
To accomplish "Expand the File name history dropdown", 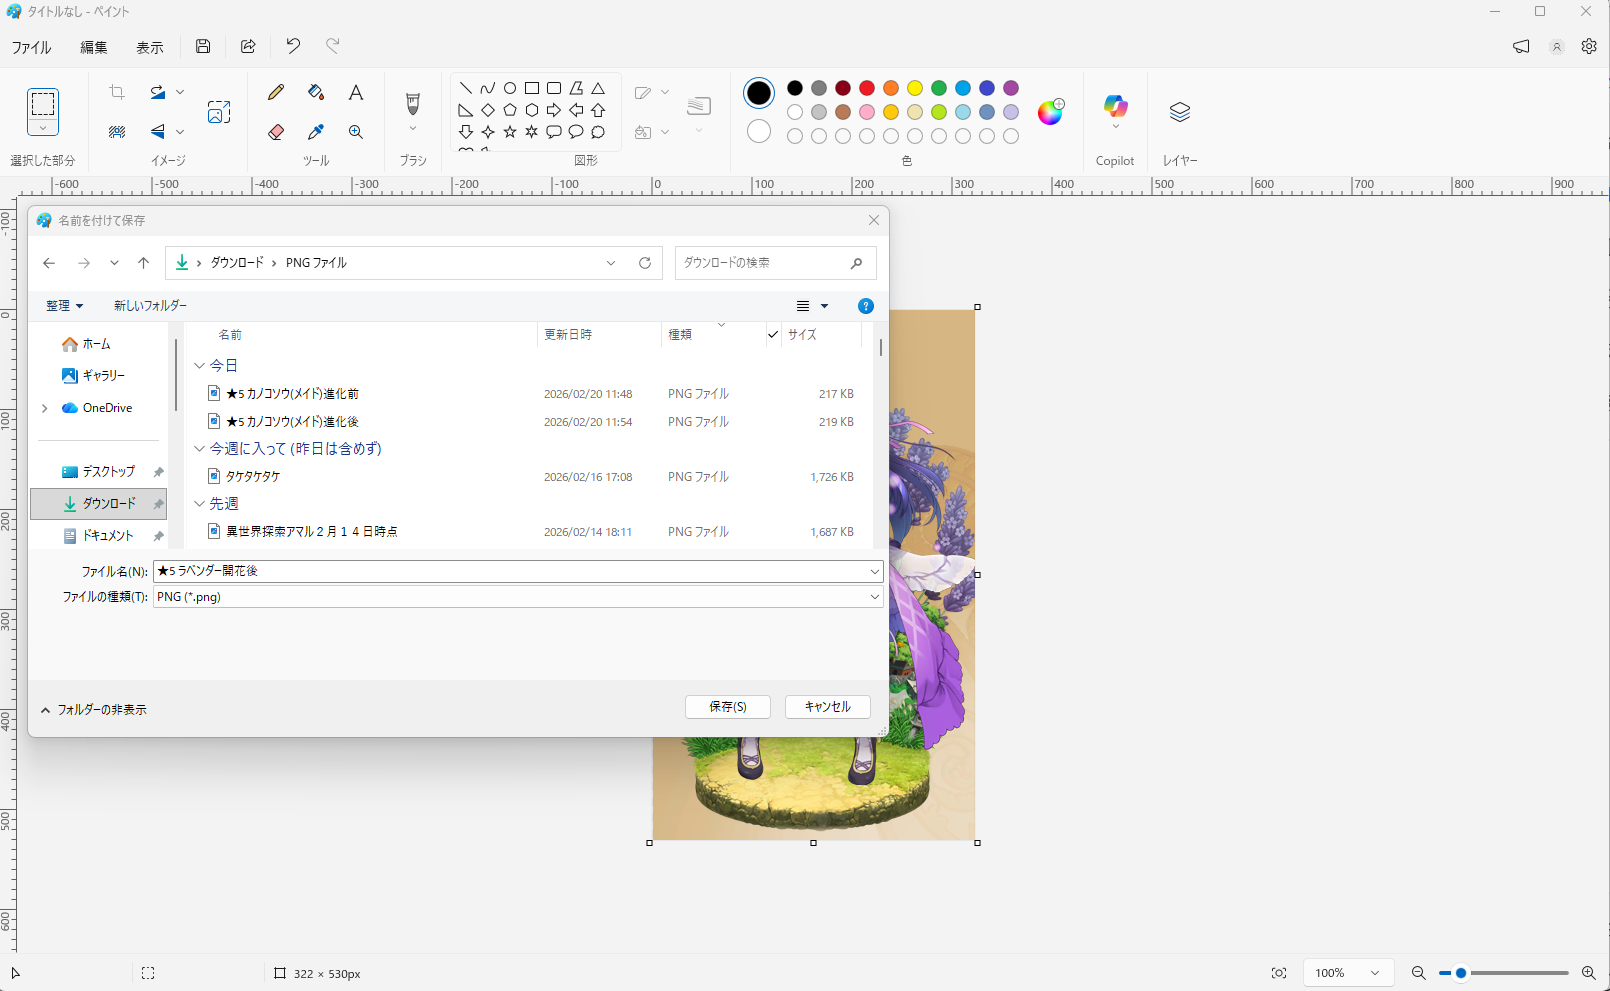I will point(875,572).
